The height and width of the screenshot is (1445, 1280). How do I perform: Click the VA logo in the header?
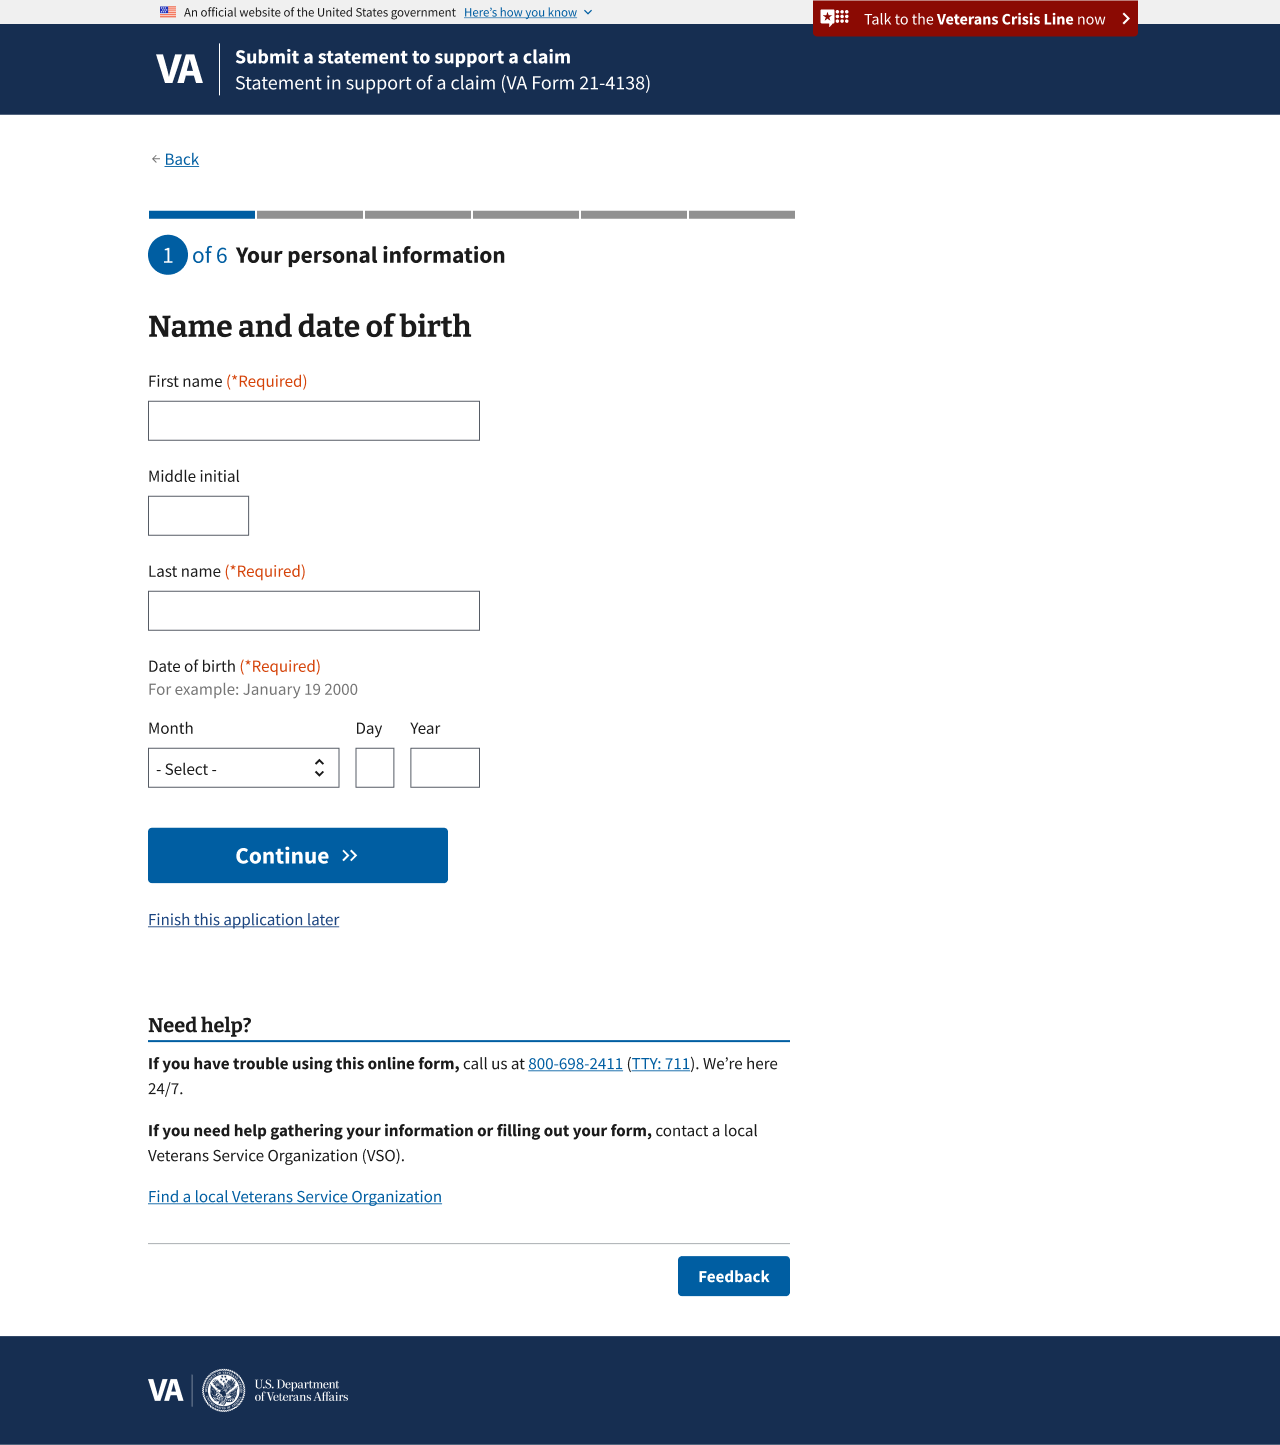179,69
